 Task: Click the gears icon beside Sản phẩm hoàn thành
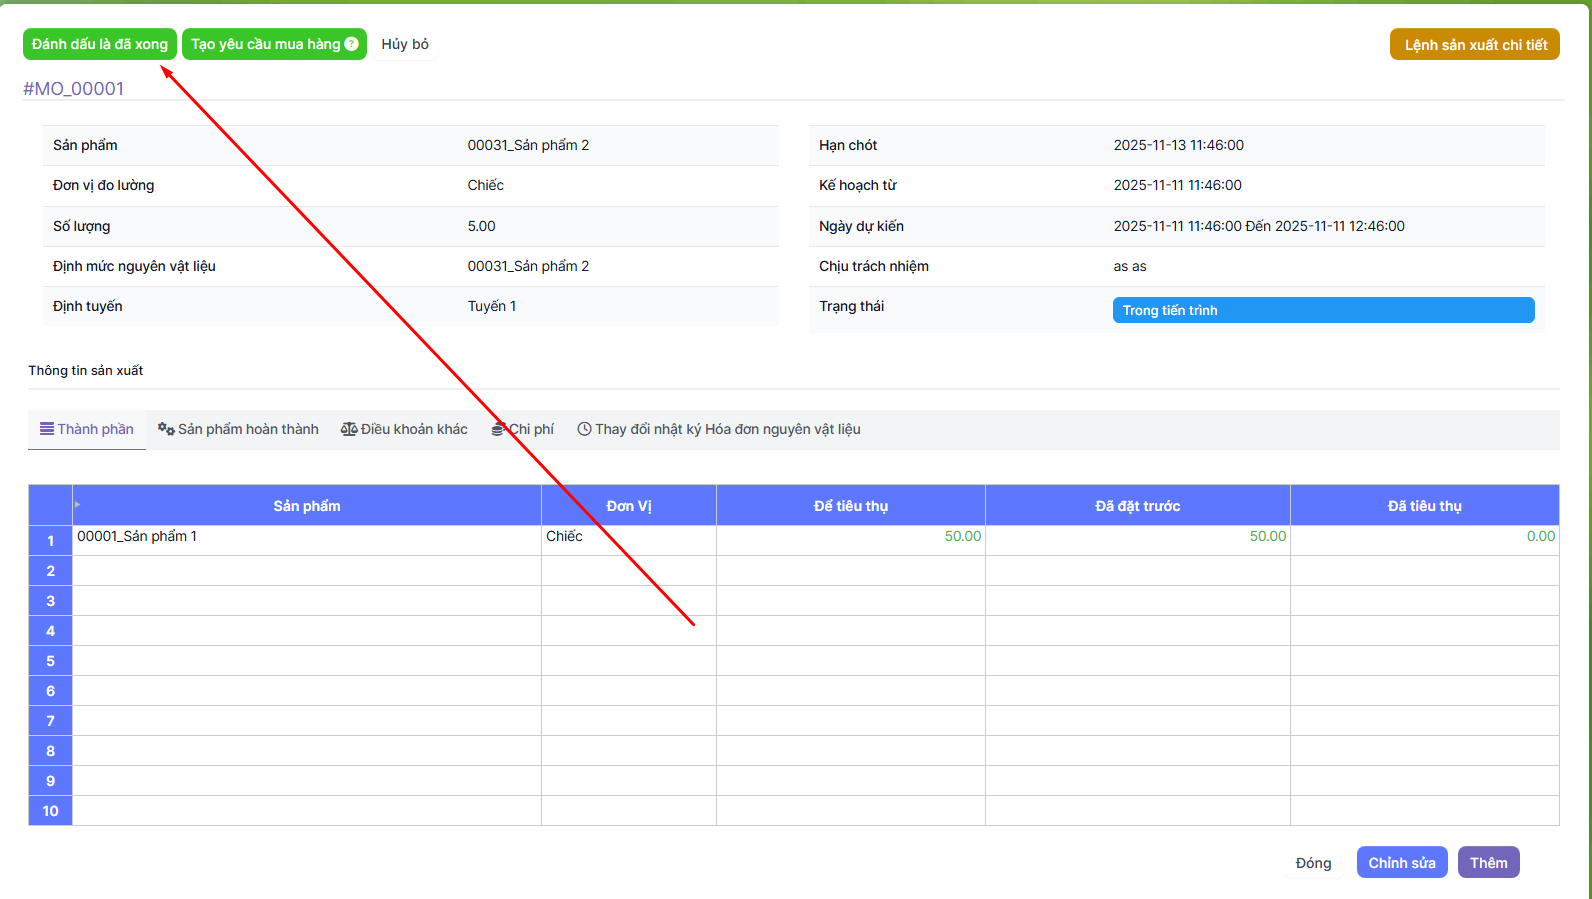[166, 429]
